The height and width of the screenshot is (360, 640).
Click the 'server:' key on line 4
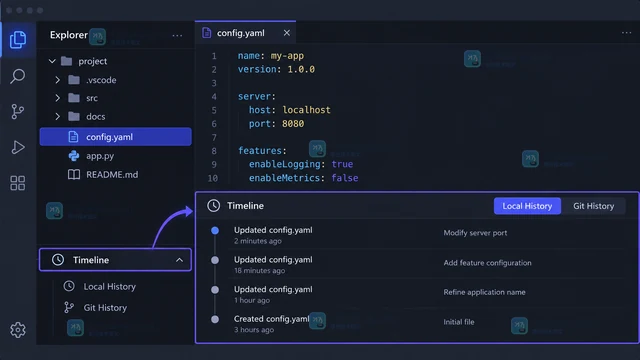[x=257, y=96]
